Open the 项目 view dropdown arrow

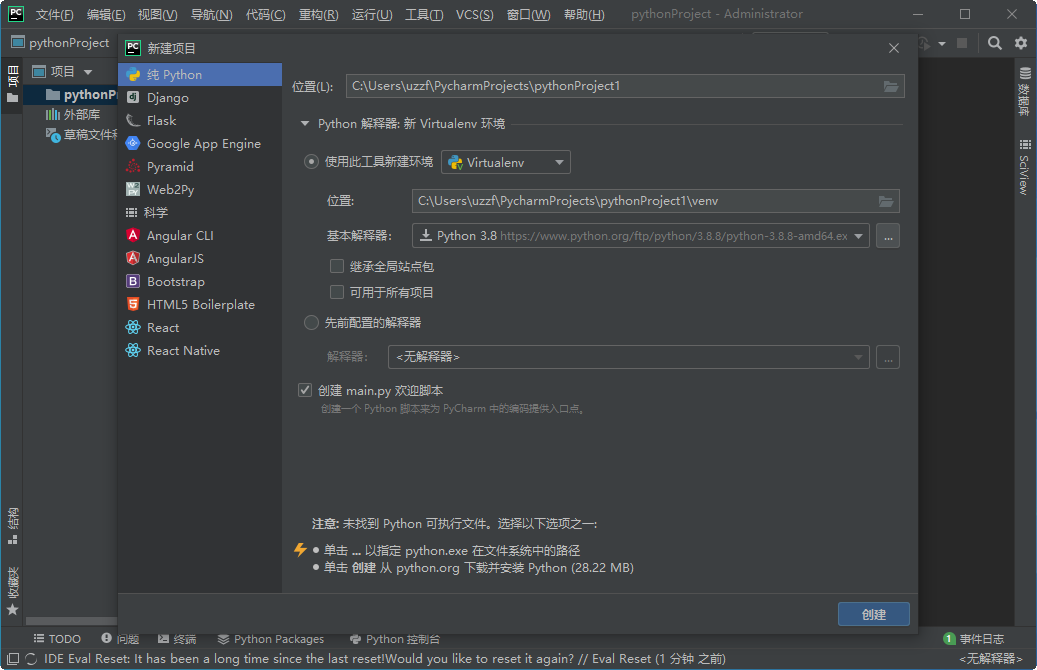pos(88,71)
